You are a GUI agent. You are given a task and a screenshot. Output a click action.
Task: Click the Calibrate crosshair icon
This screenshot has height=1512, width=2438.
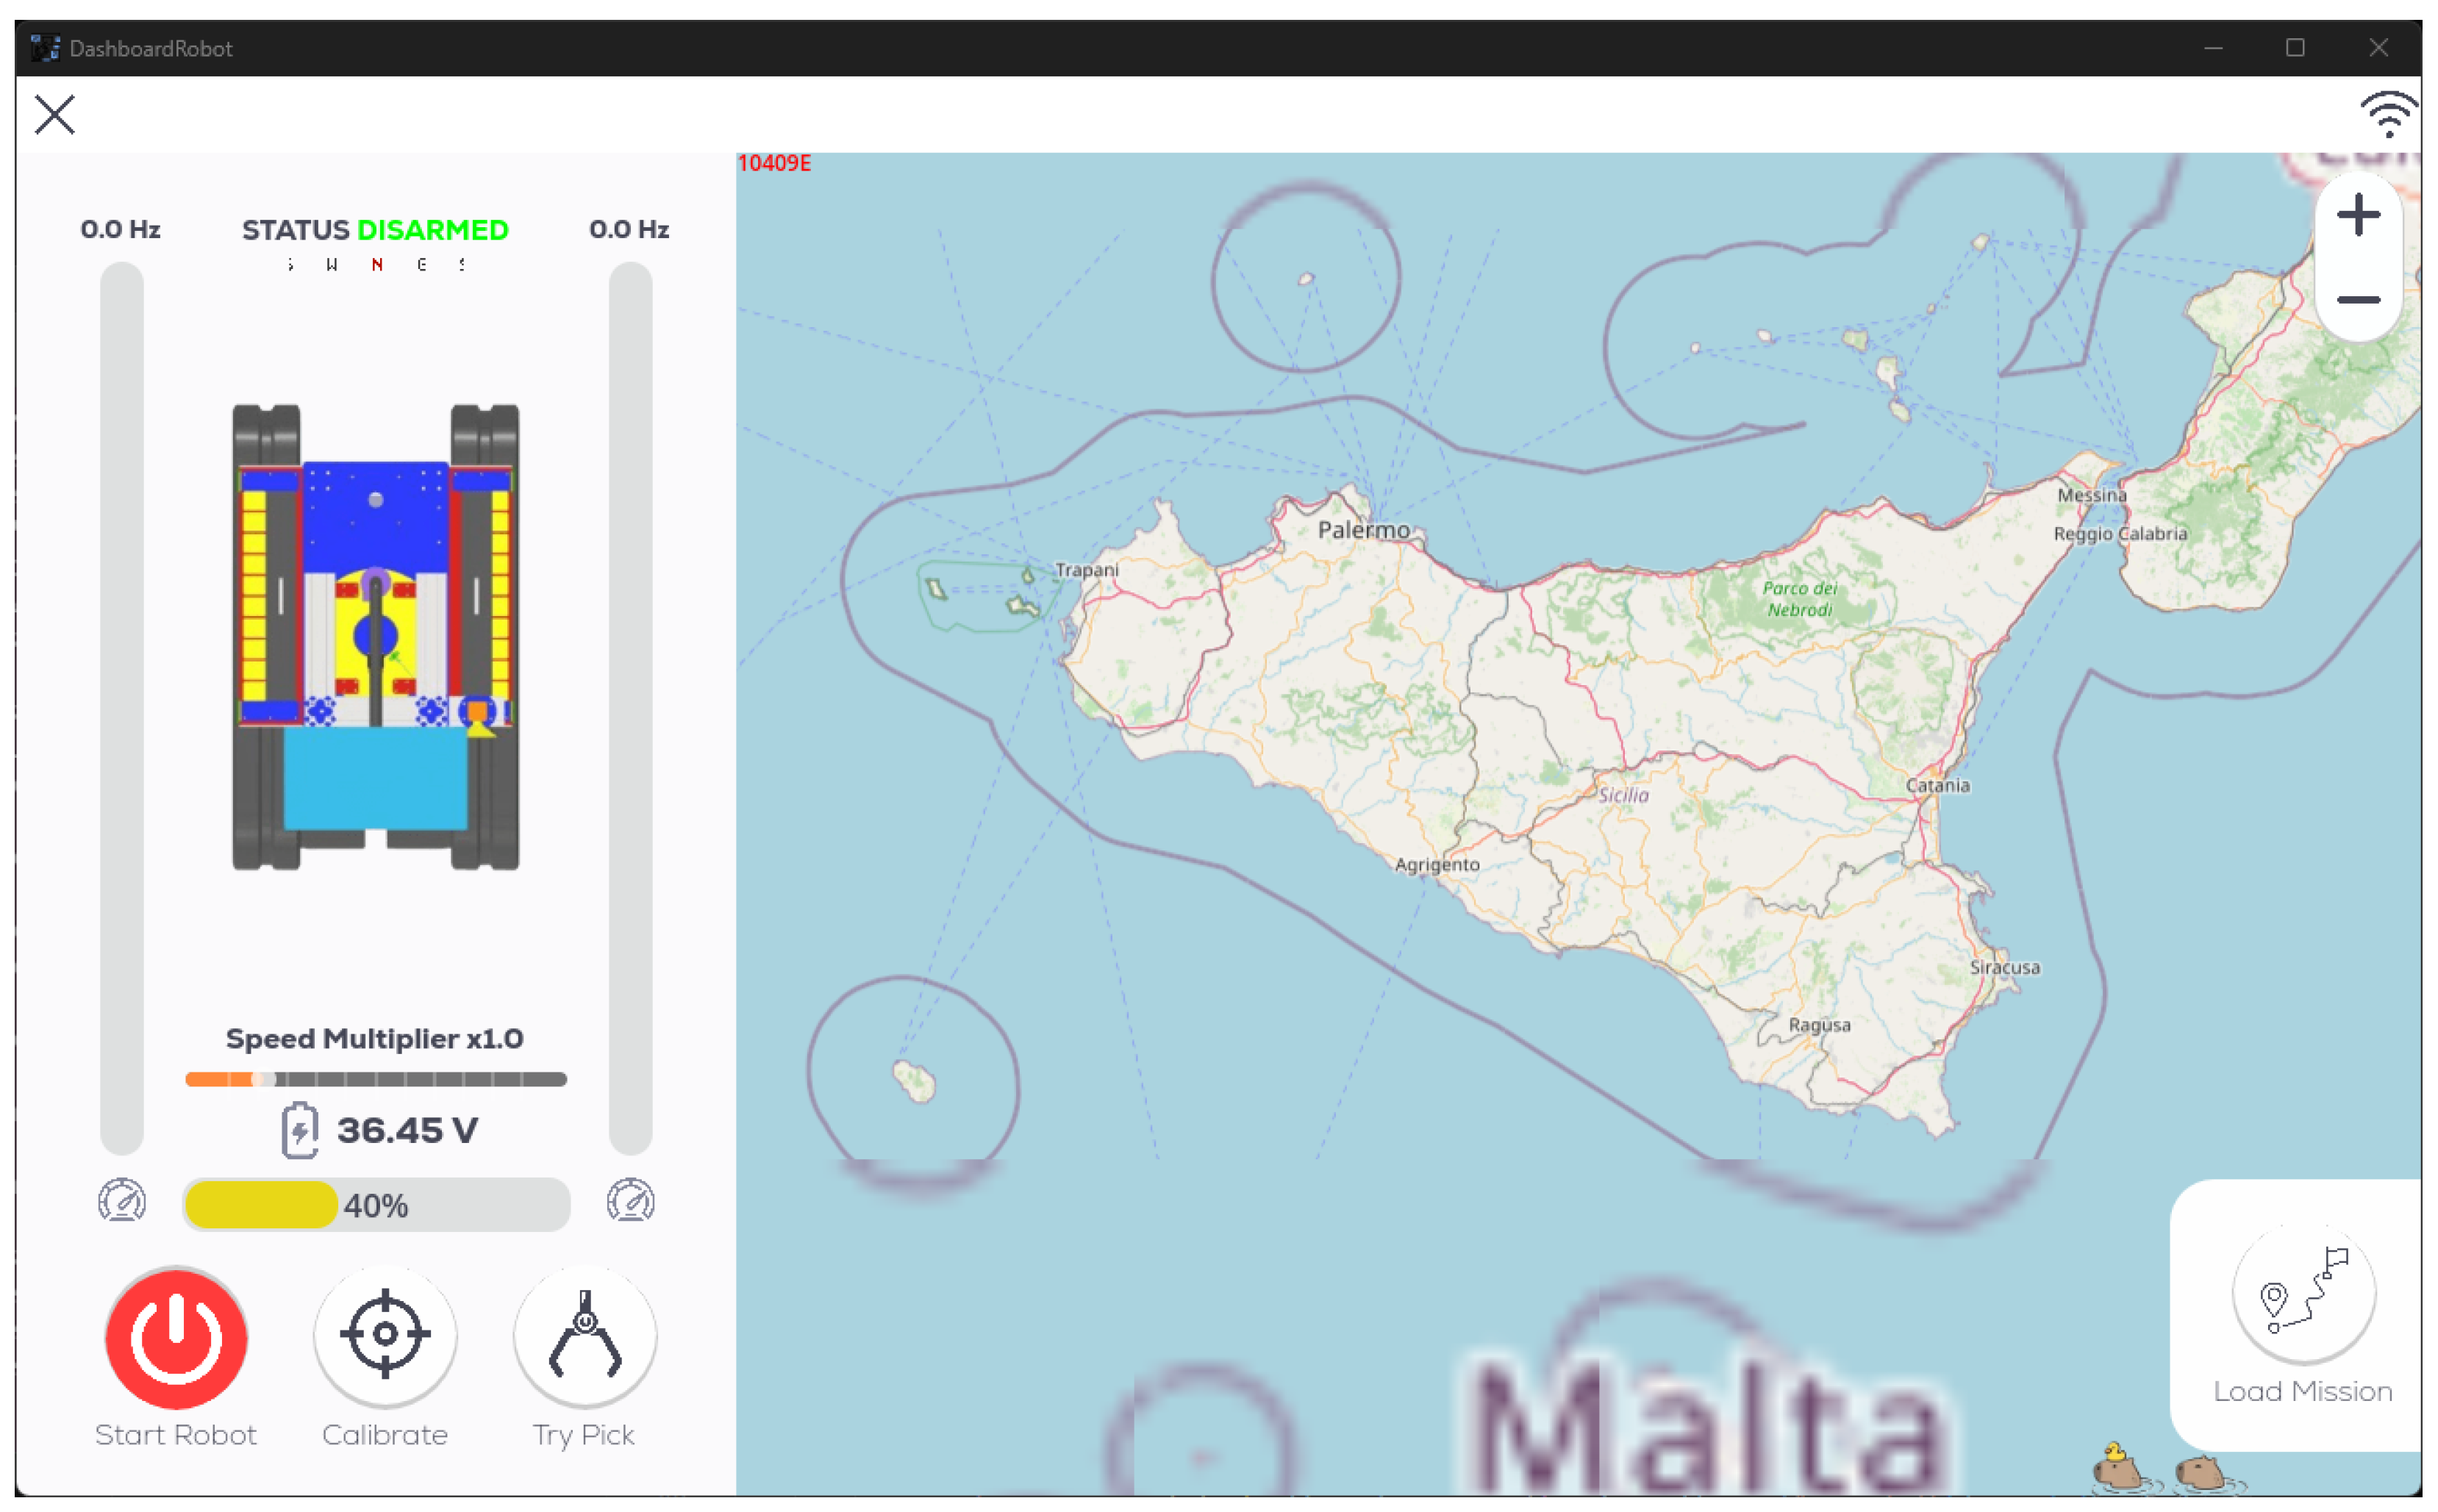pyautogui.click(x=385, y=1334)
